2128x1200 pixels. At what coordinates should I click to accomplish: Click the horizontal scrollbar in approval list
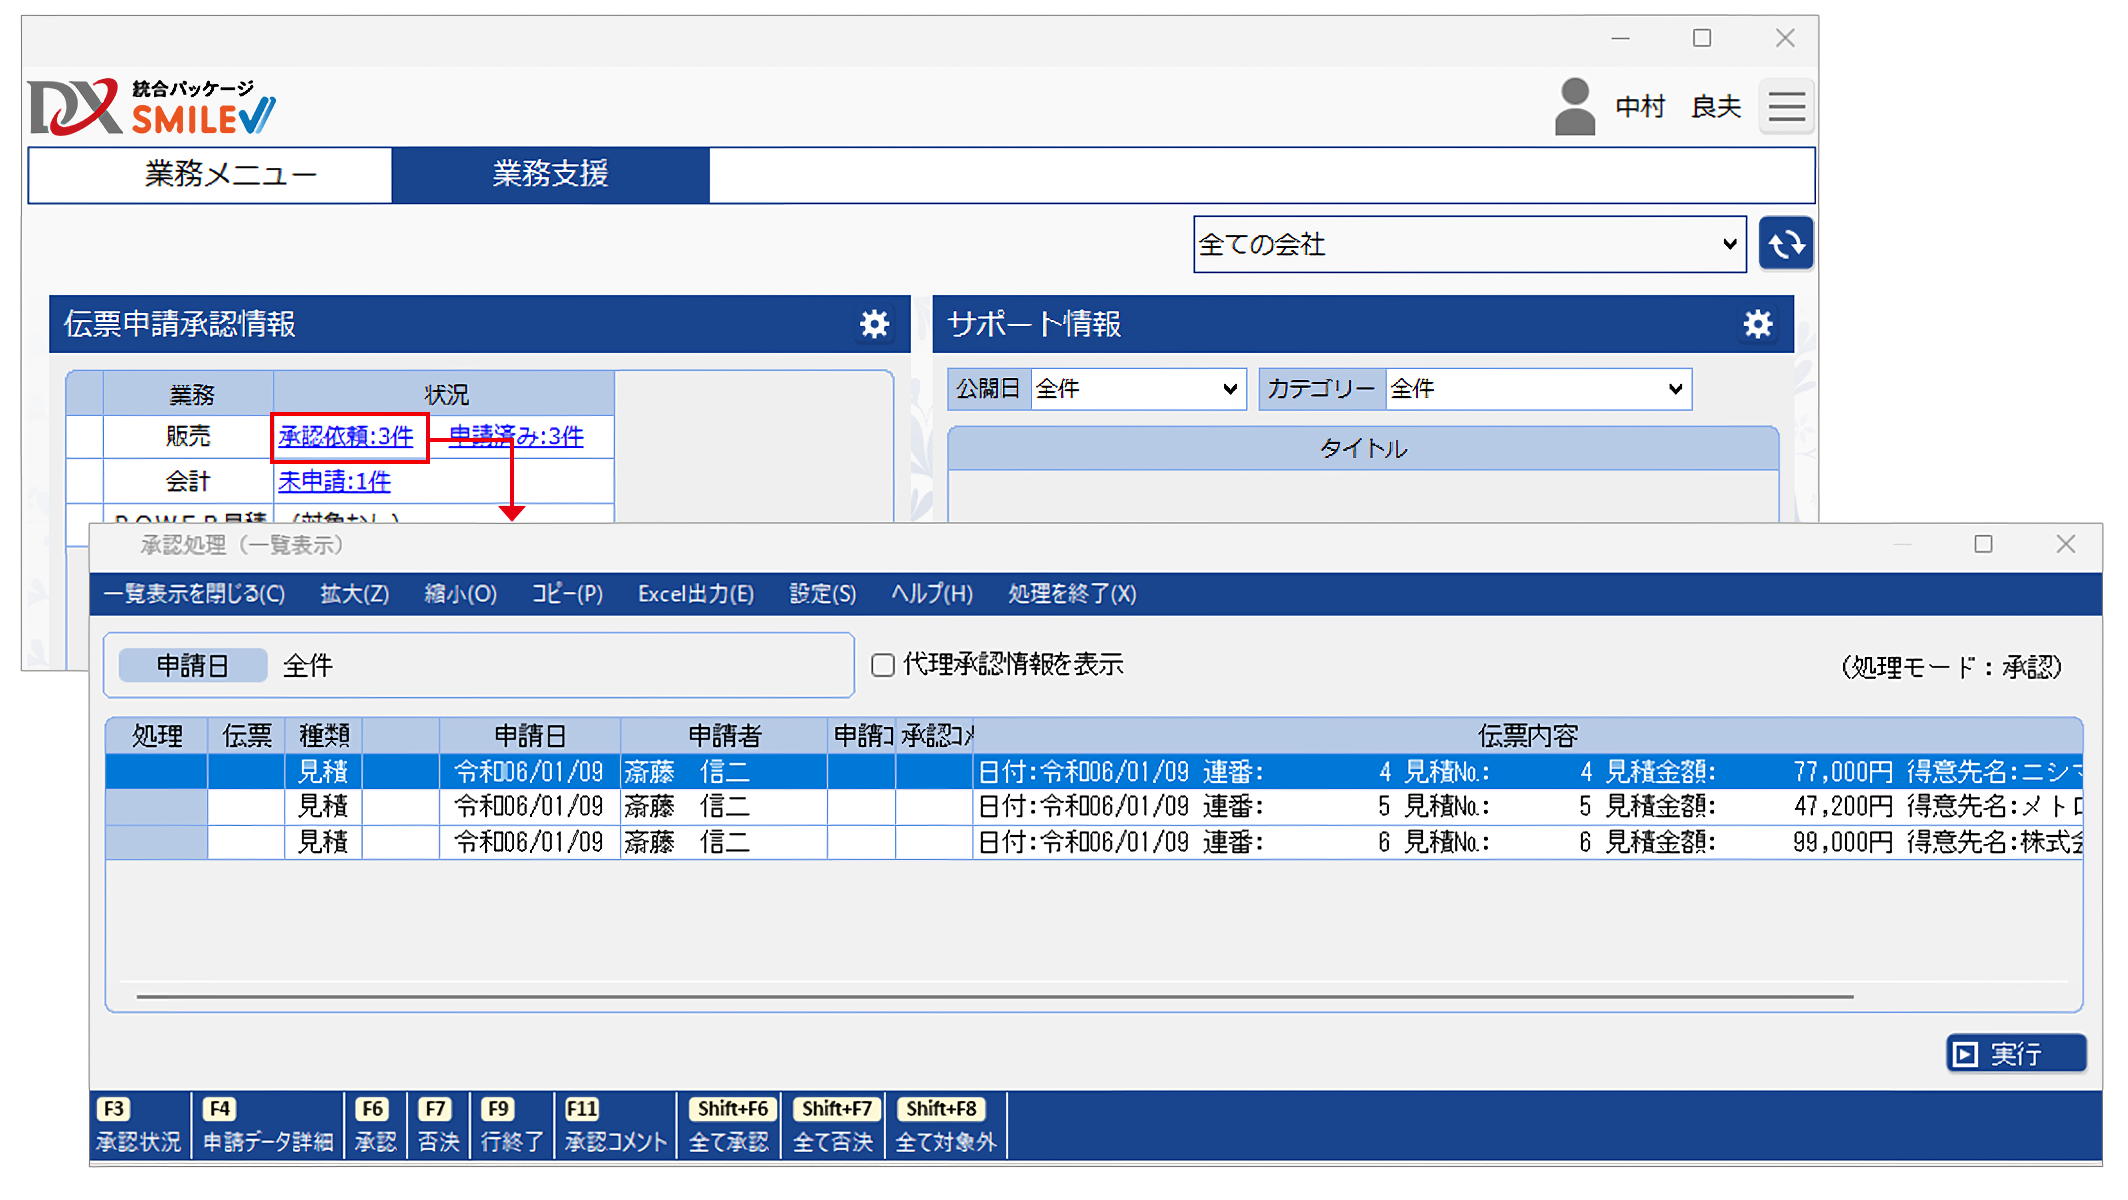[x=994, y=996]
